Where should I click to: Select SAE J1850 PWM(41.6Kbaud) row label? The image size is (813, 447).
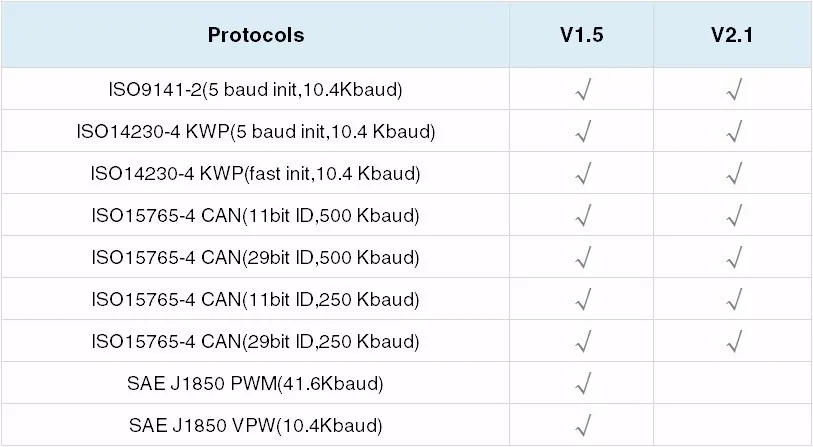[x=255, y=384]
